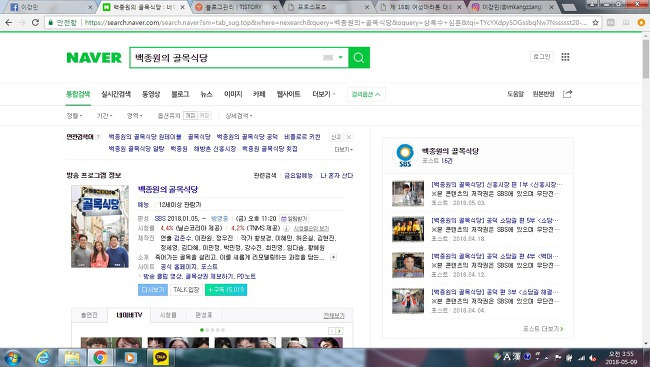Open Windows Start button
The image size is (650, 367).
(x=12, y=357)
